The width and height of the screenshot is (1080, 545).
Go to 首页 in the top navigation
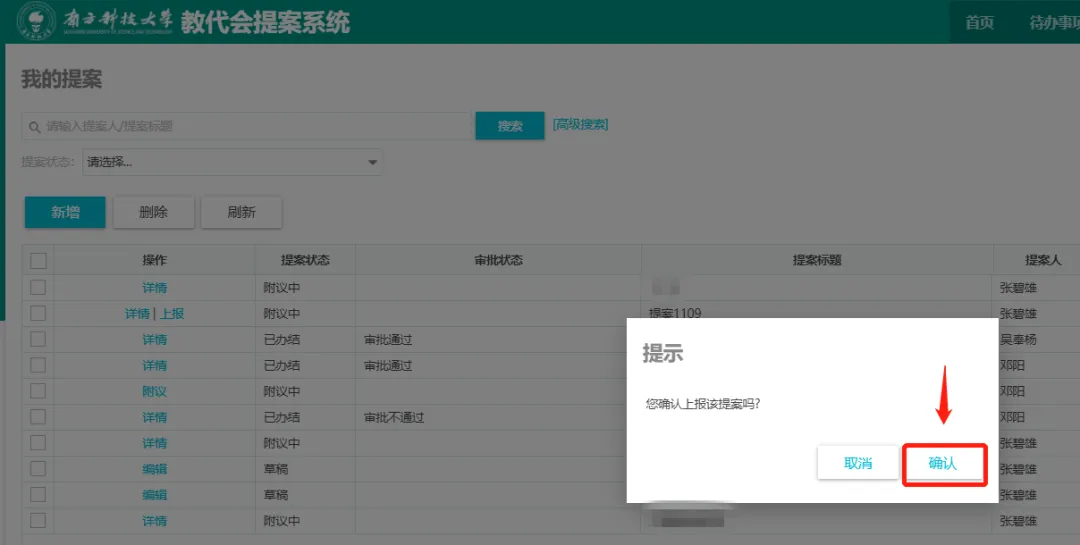pos(979,23)
